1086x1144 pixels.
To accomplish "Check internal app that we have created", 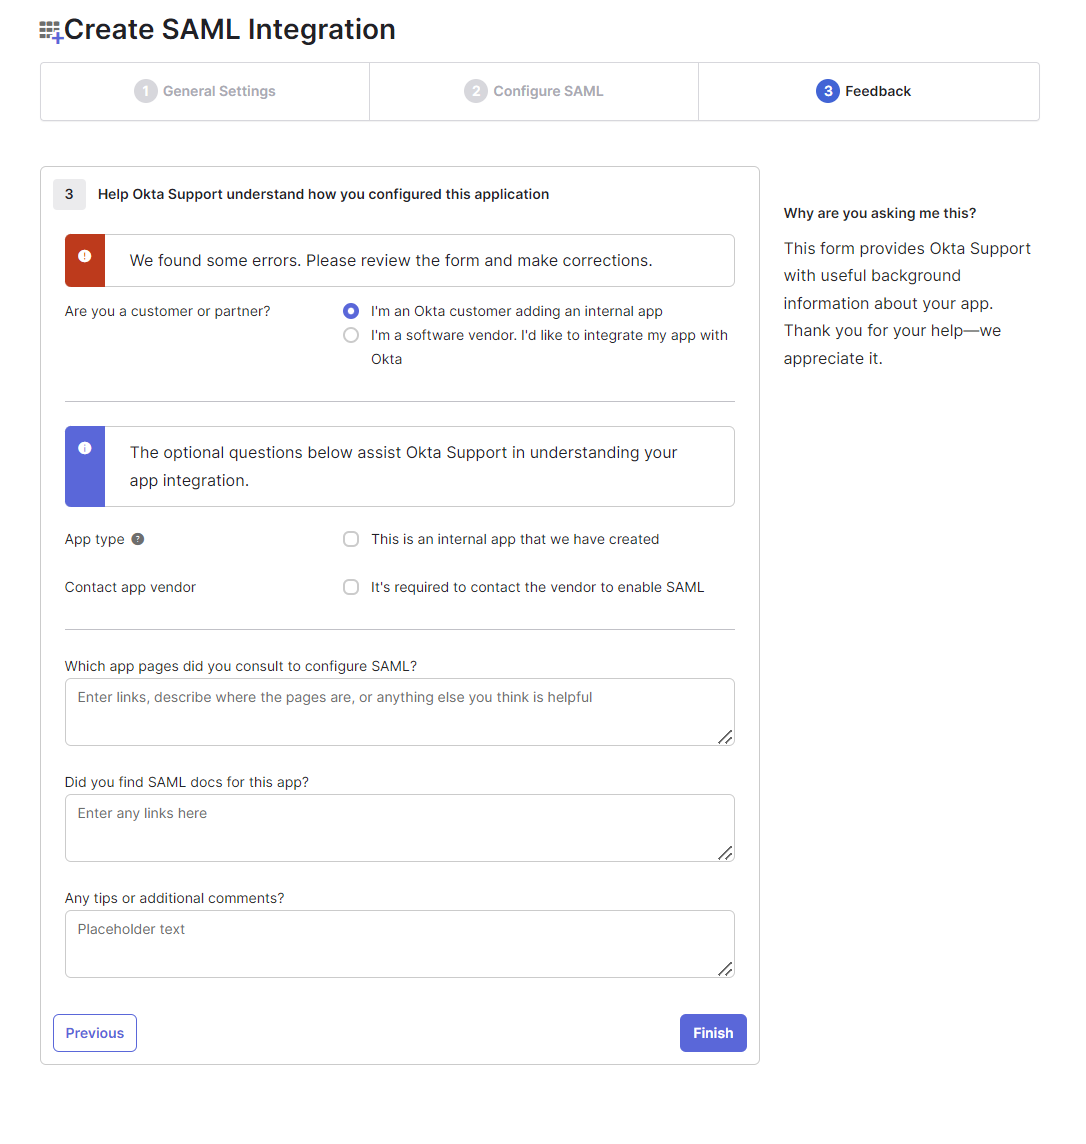I will click(x=351, y=539).
